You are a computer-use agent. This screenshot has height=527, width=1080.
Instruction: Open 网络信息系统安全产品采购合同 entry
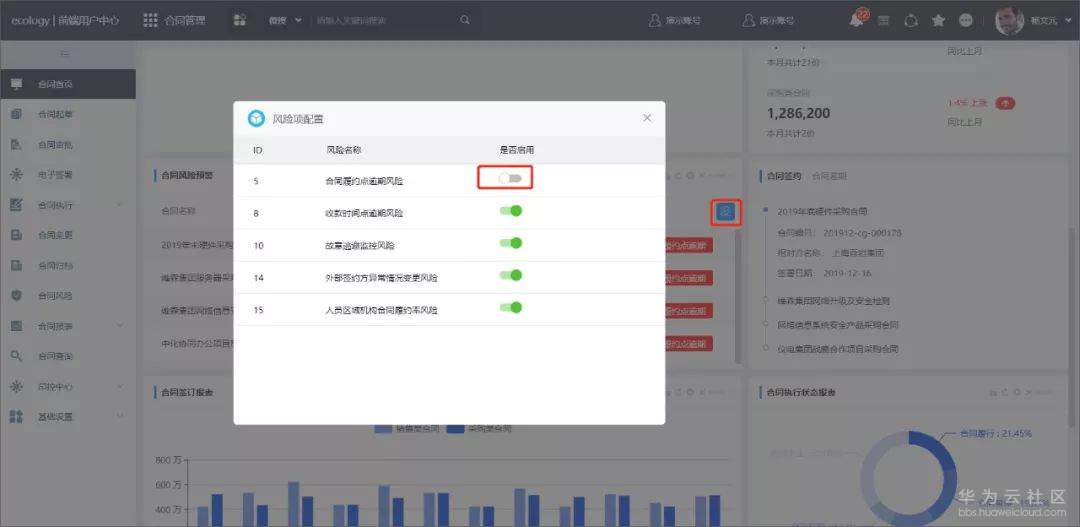tap(838, 324)
